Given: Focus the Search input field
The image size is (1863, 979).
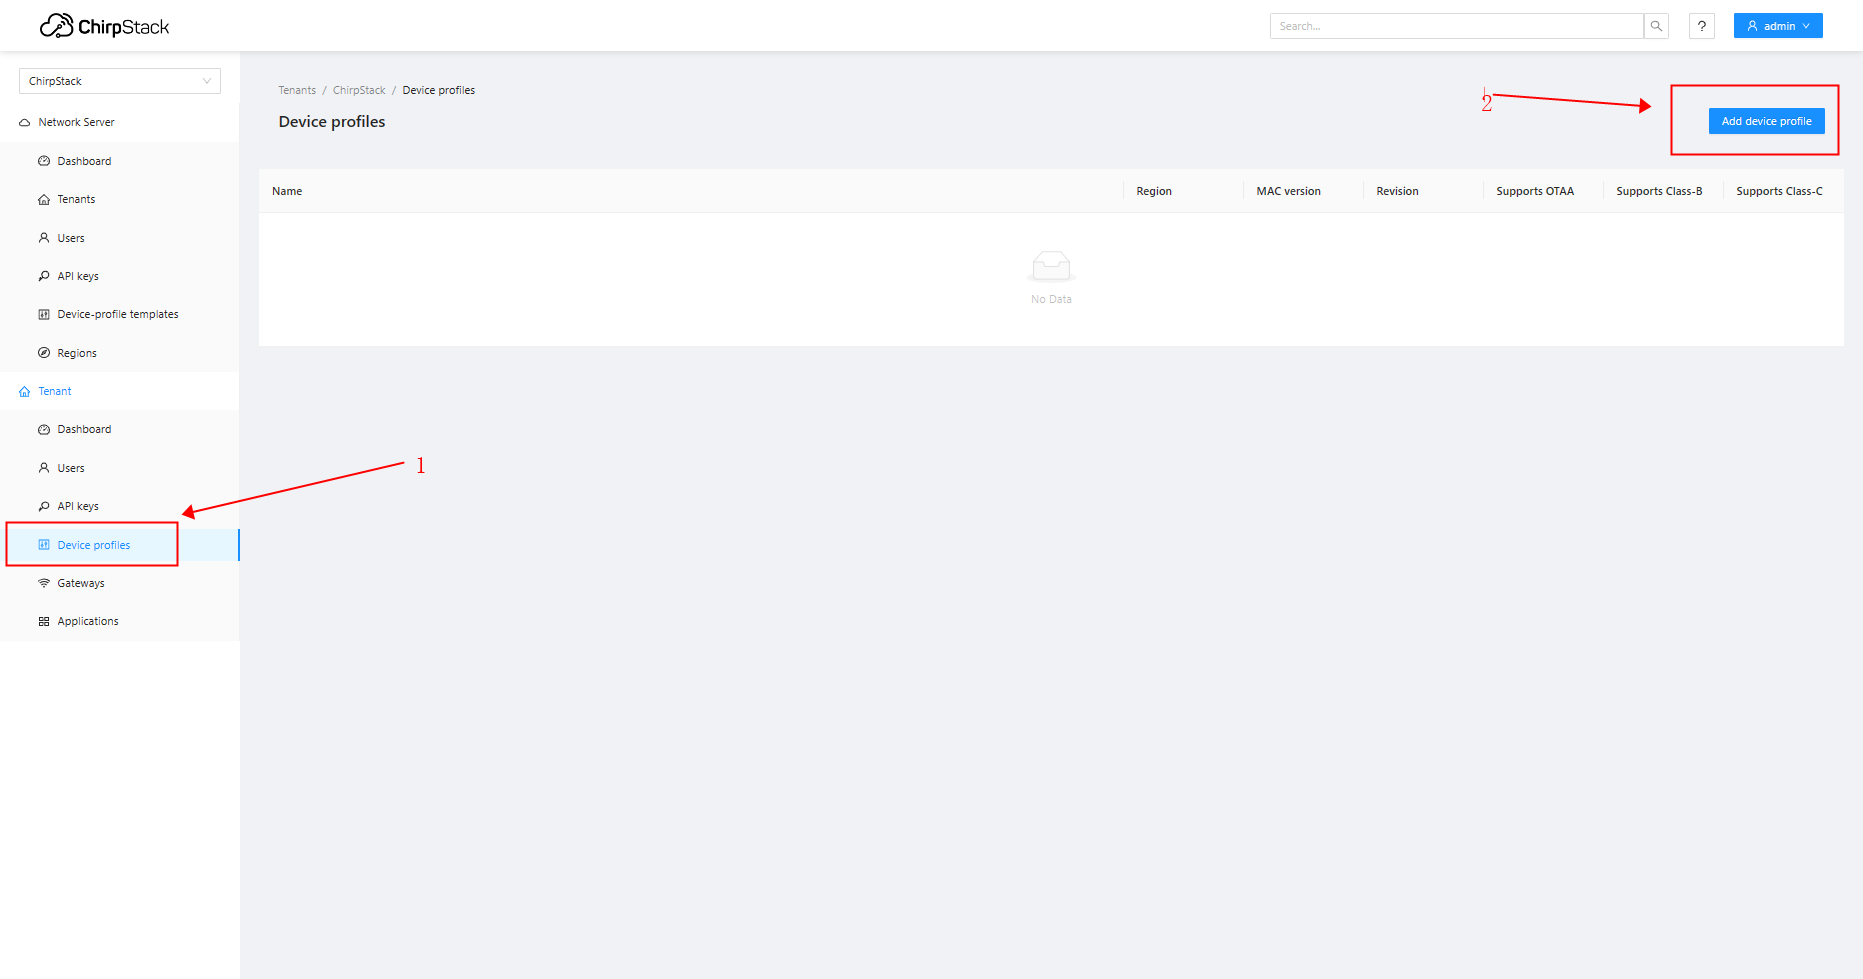Looking at the screenshot, I should click(1456, 26).
